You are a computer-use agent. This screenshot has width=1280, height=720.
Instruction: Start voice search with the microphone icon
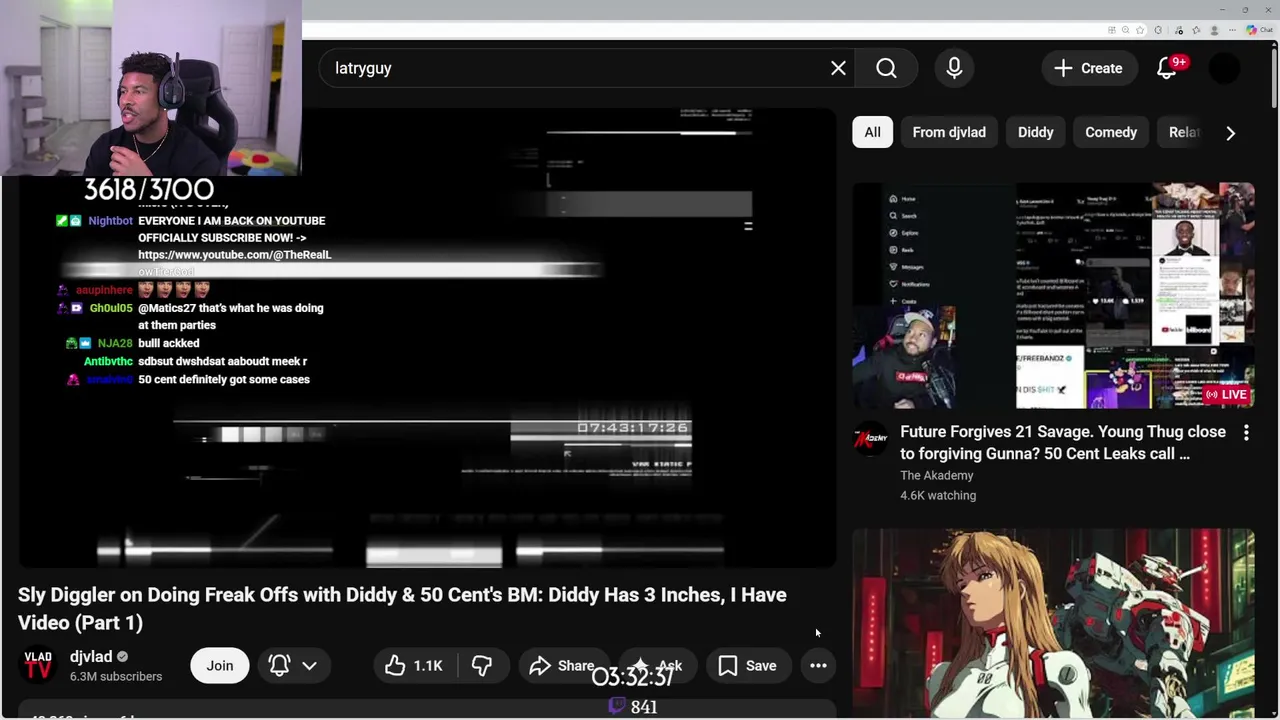coord(954,68)
